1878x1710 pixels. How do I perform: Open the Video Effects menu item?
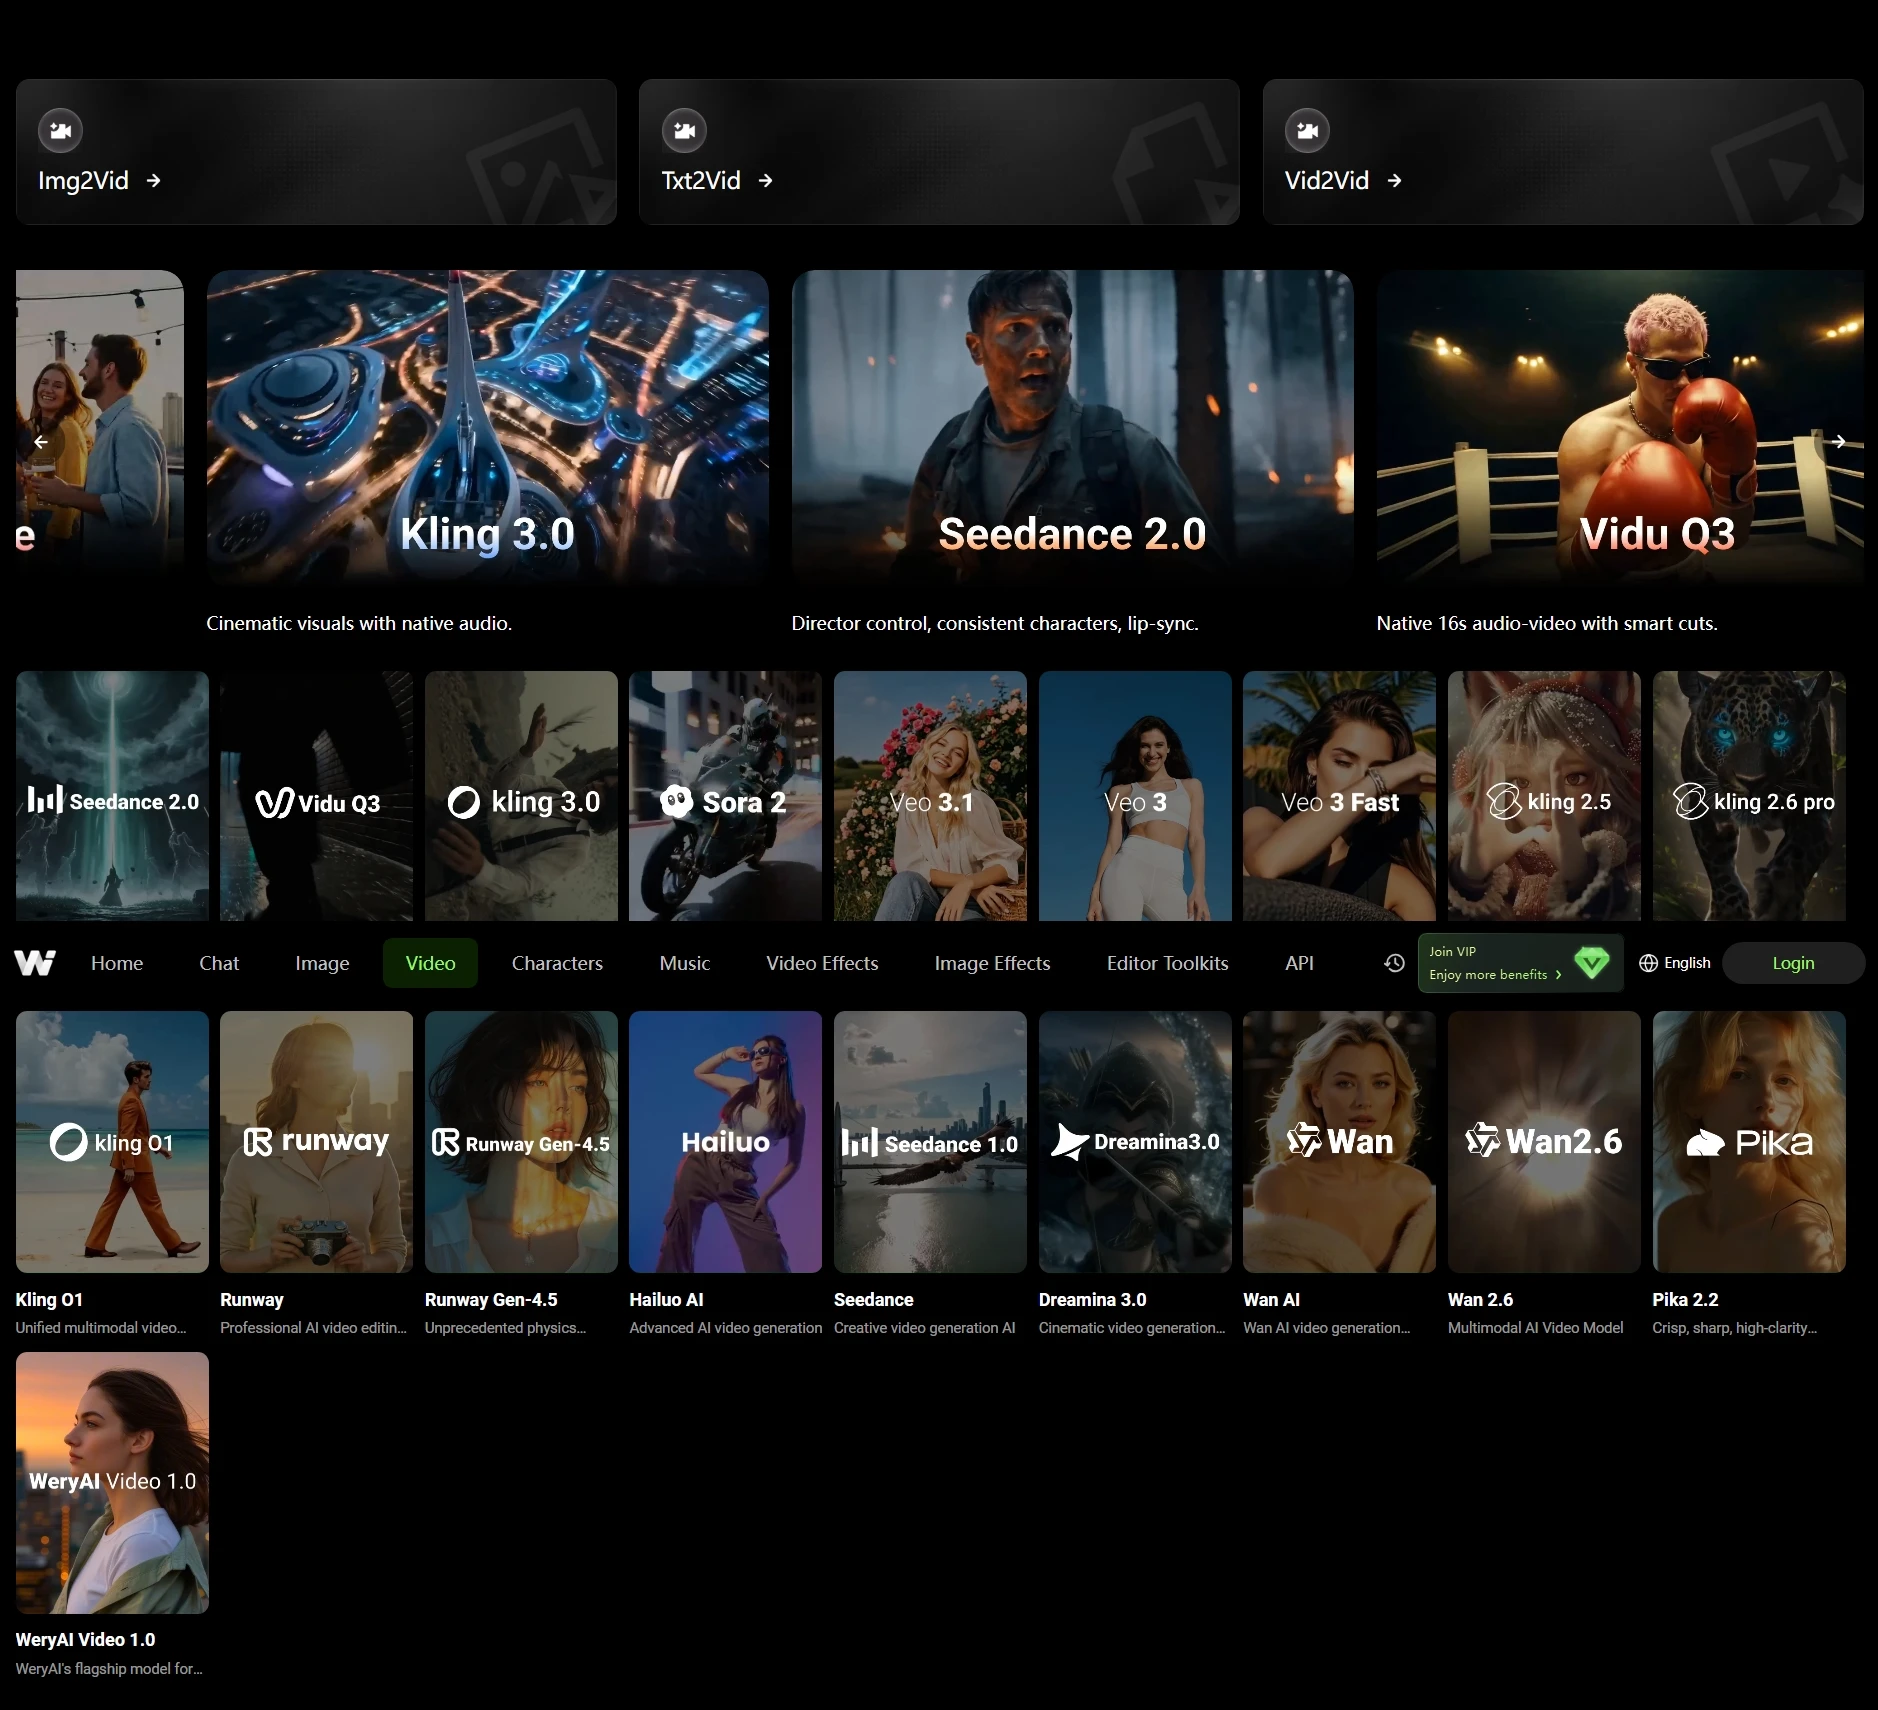pyautogui.click(x=822, y=963)
